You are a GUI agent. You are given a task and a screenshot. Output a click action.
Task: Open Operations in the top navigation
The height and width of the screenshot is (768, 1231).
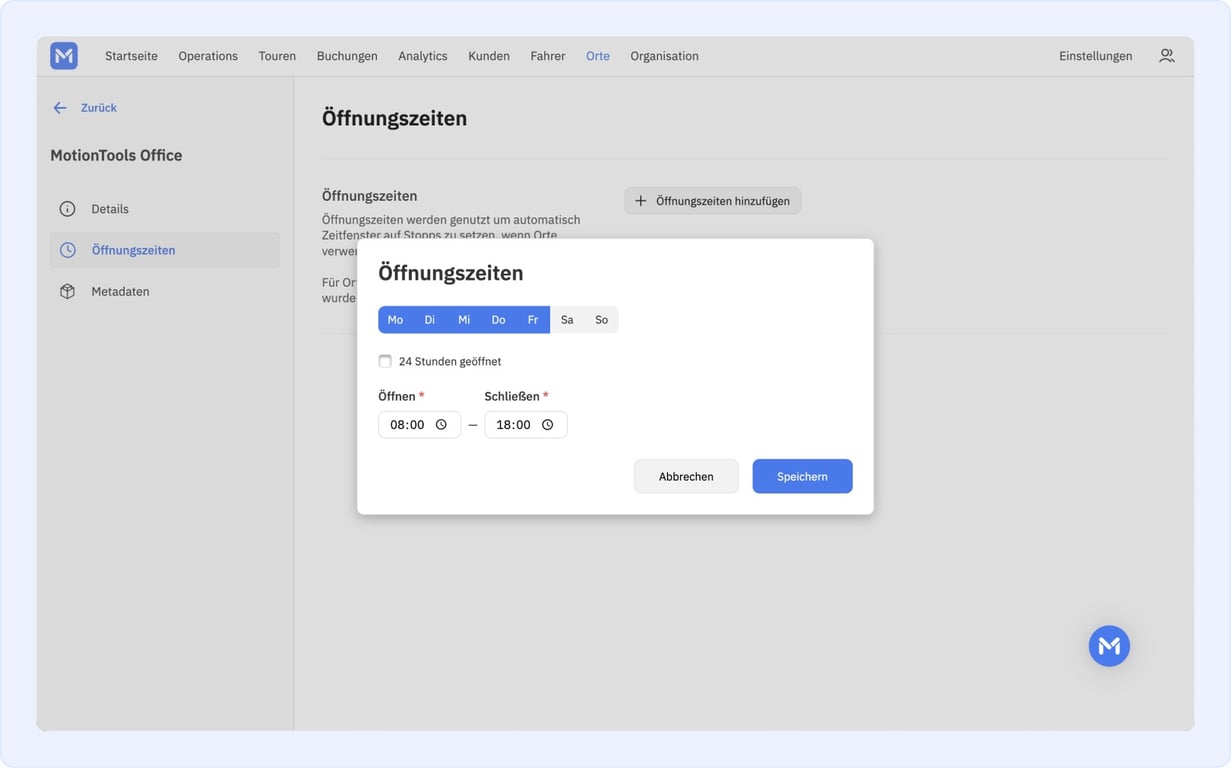click(x=208, y=56)
